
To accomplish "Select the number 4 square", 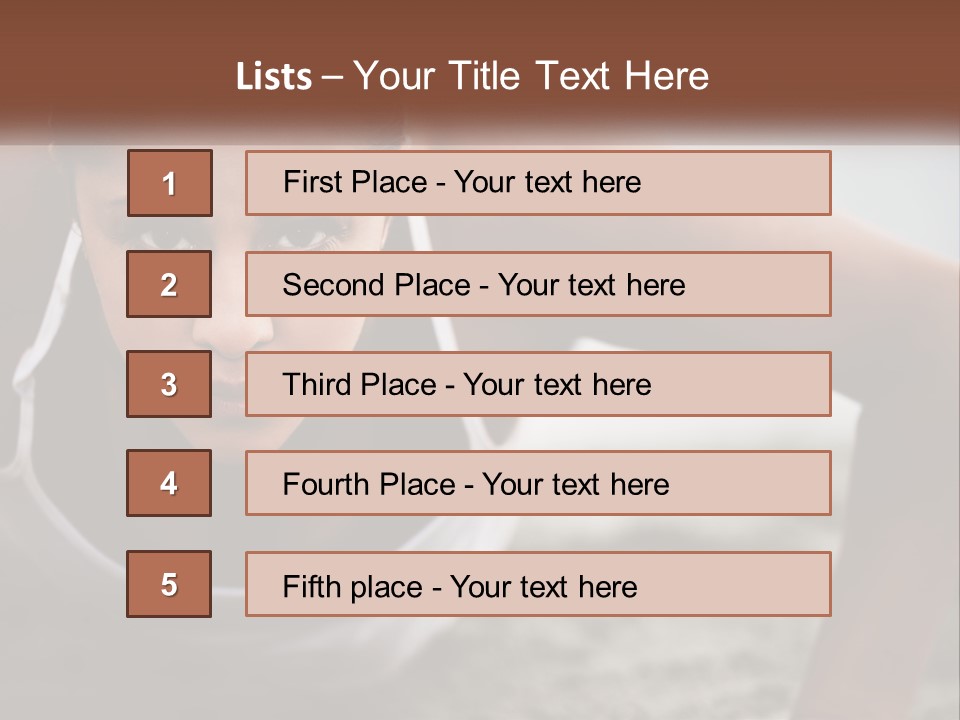I will click(x=169, y=483).
